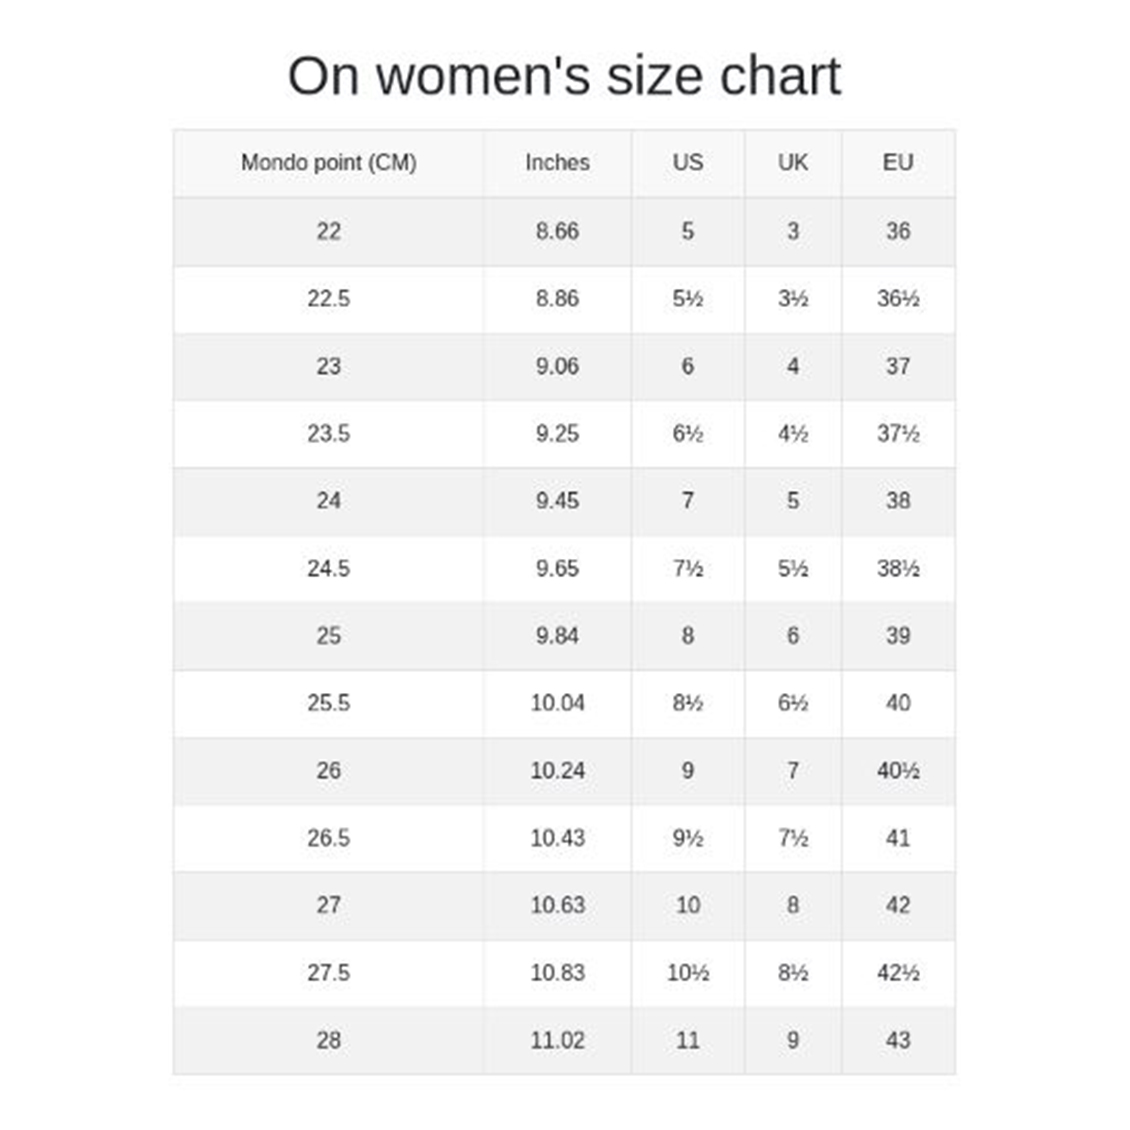
Task: Select the 10.63 inches cell
Action: pyautogui.click(x=557, y=905)
